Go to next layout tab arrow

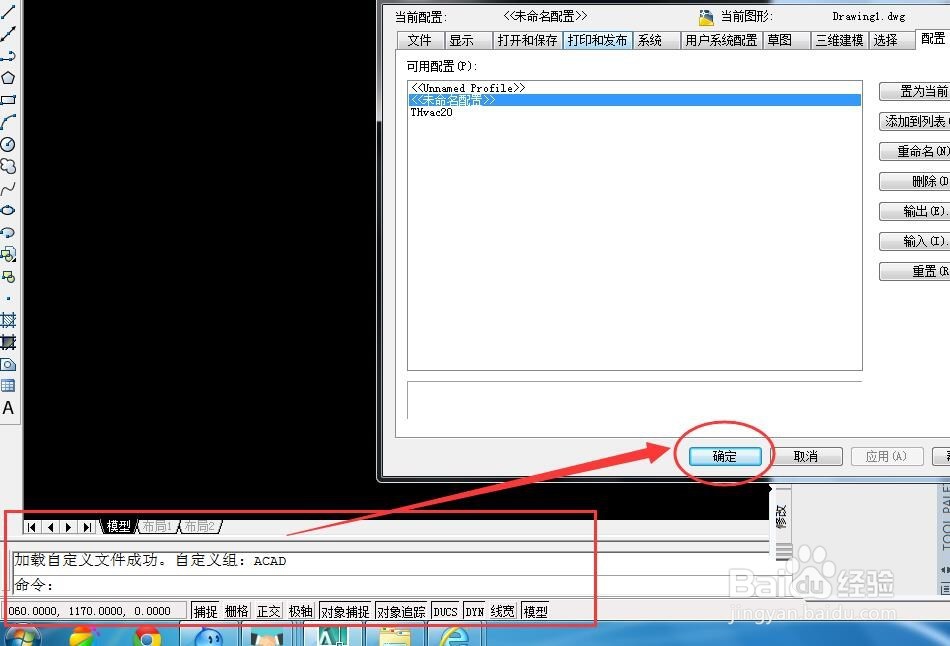tap(68, 527)
